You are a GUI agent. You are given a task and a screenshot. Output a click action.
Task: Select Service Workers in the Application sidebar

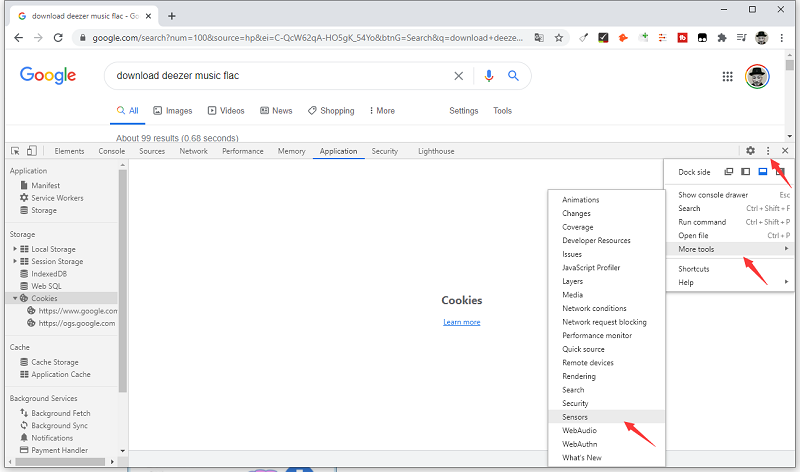point(57,198)
